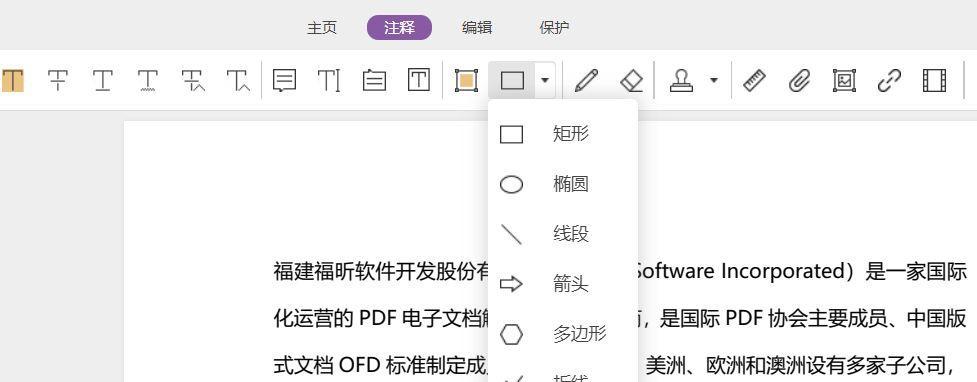Choose 椭圆 from shape menu
The image size is (977, 382).
tap(563, 184)
